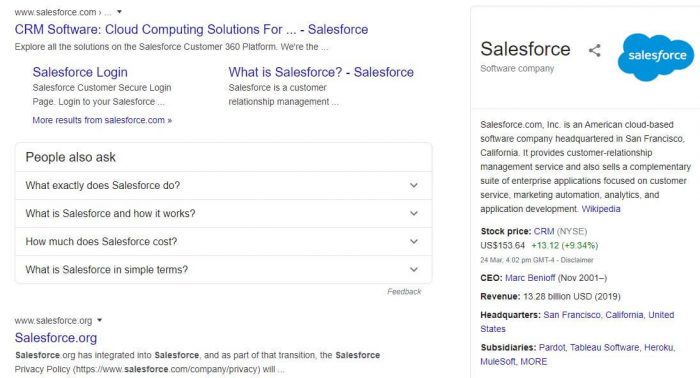Open "What is Salesforce? - Salesforce" sitelink

321,72
